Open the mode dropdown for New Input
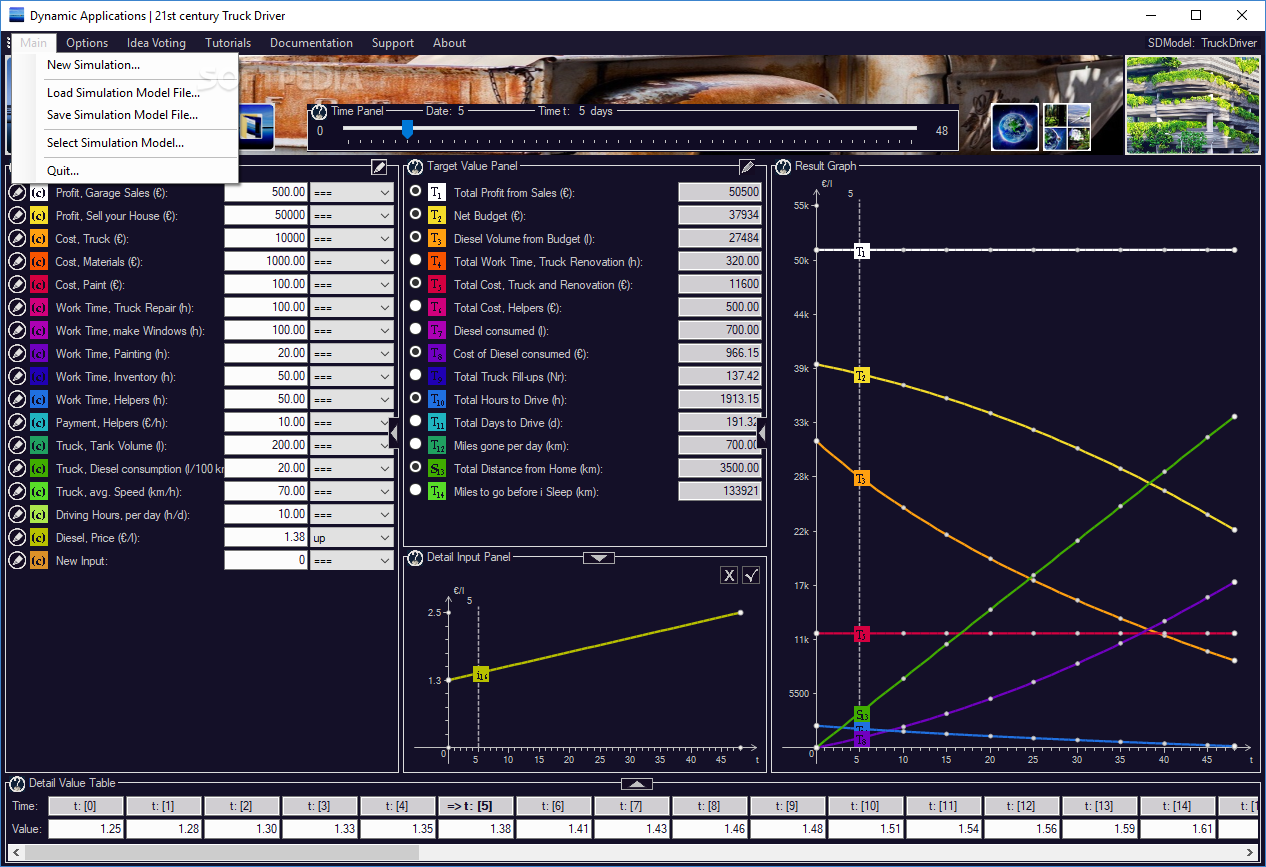Image resolution: width=1266 pixels, height=867 pixels. (351, 560)
